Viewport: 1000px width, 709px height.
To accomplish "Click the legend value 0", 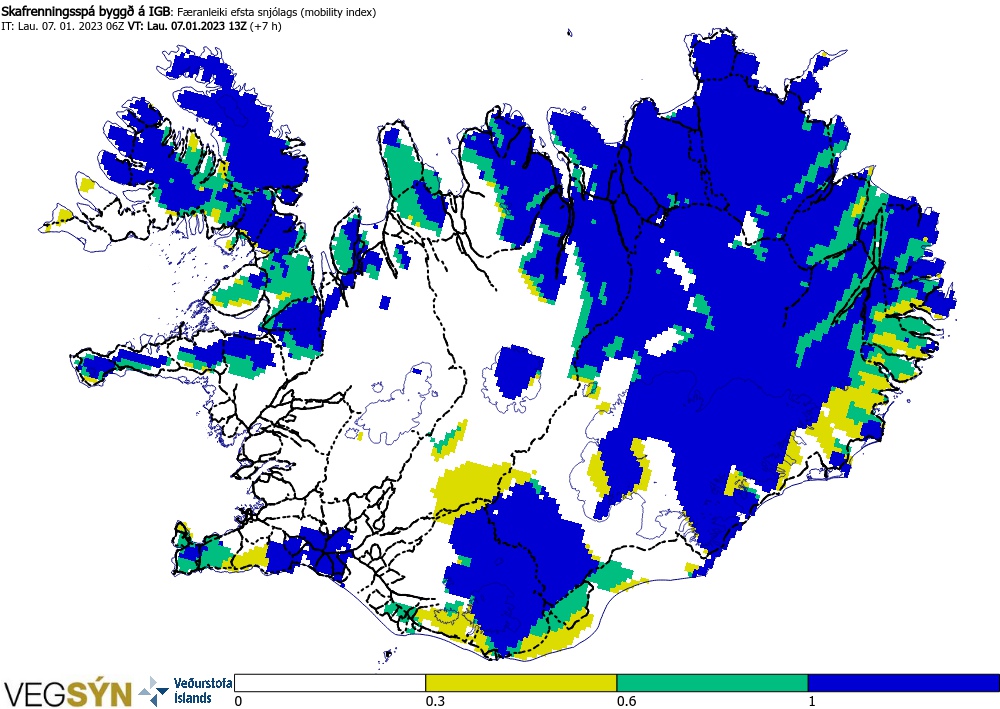I will pyautogui.click(x=239, y=701).
